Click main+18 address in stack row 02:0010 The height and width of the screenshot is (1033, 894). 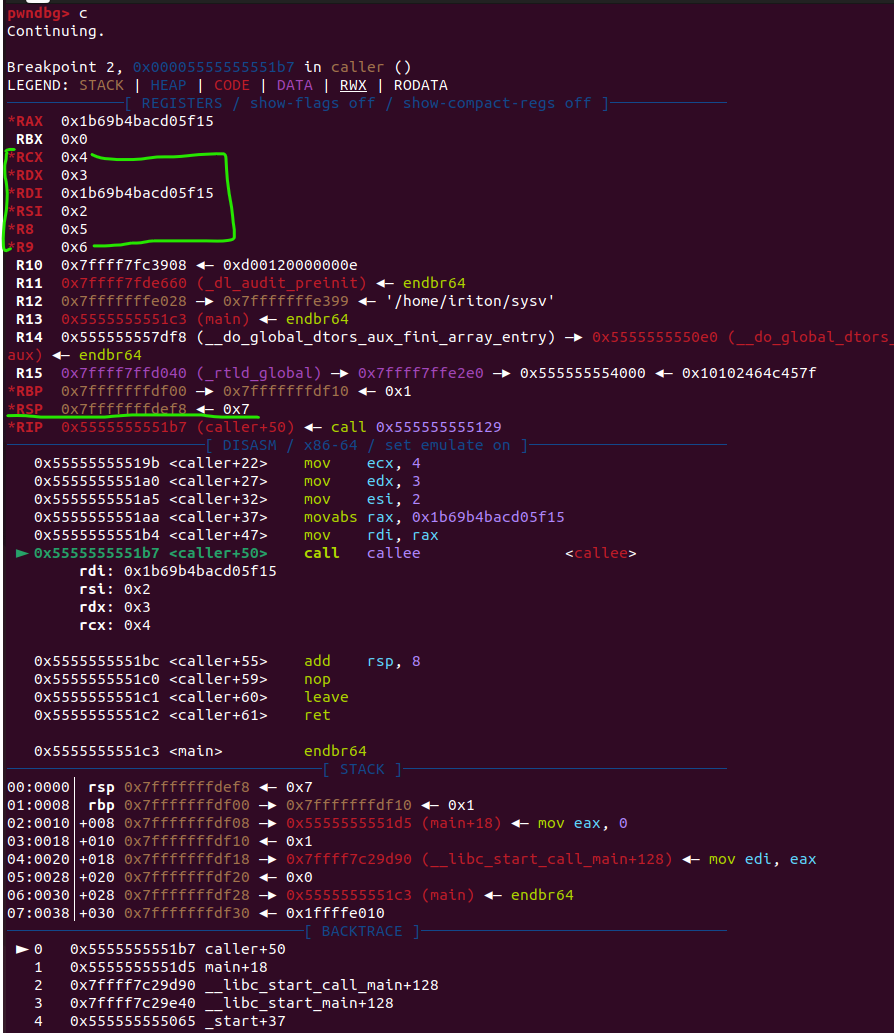click(393, 824)
